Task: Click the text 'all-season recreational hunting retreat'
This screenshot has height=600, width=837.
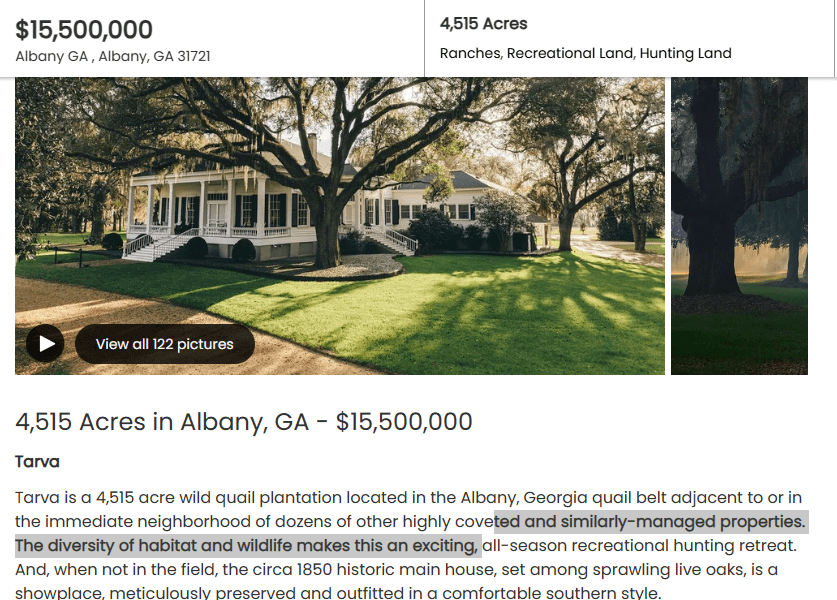Action: click(x=639, y=545)
